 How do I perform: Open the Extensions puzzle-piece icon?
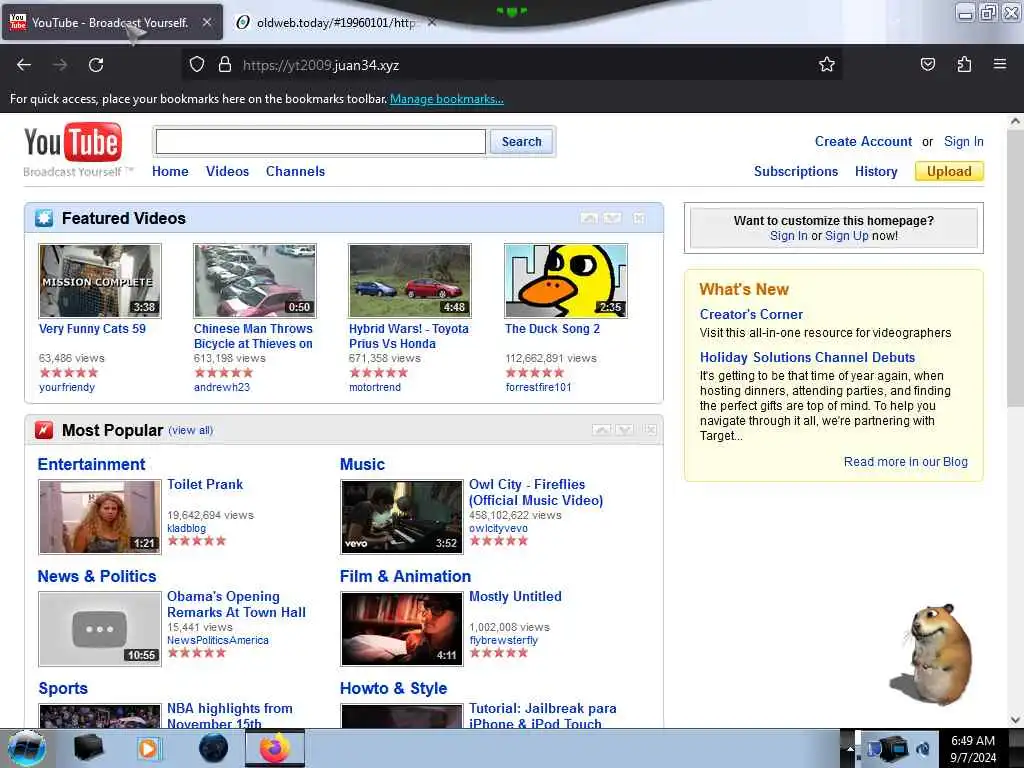(964, 64)
